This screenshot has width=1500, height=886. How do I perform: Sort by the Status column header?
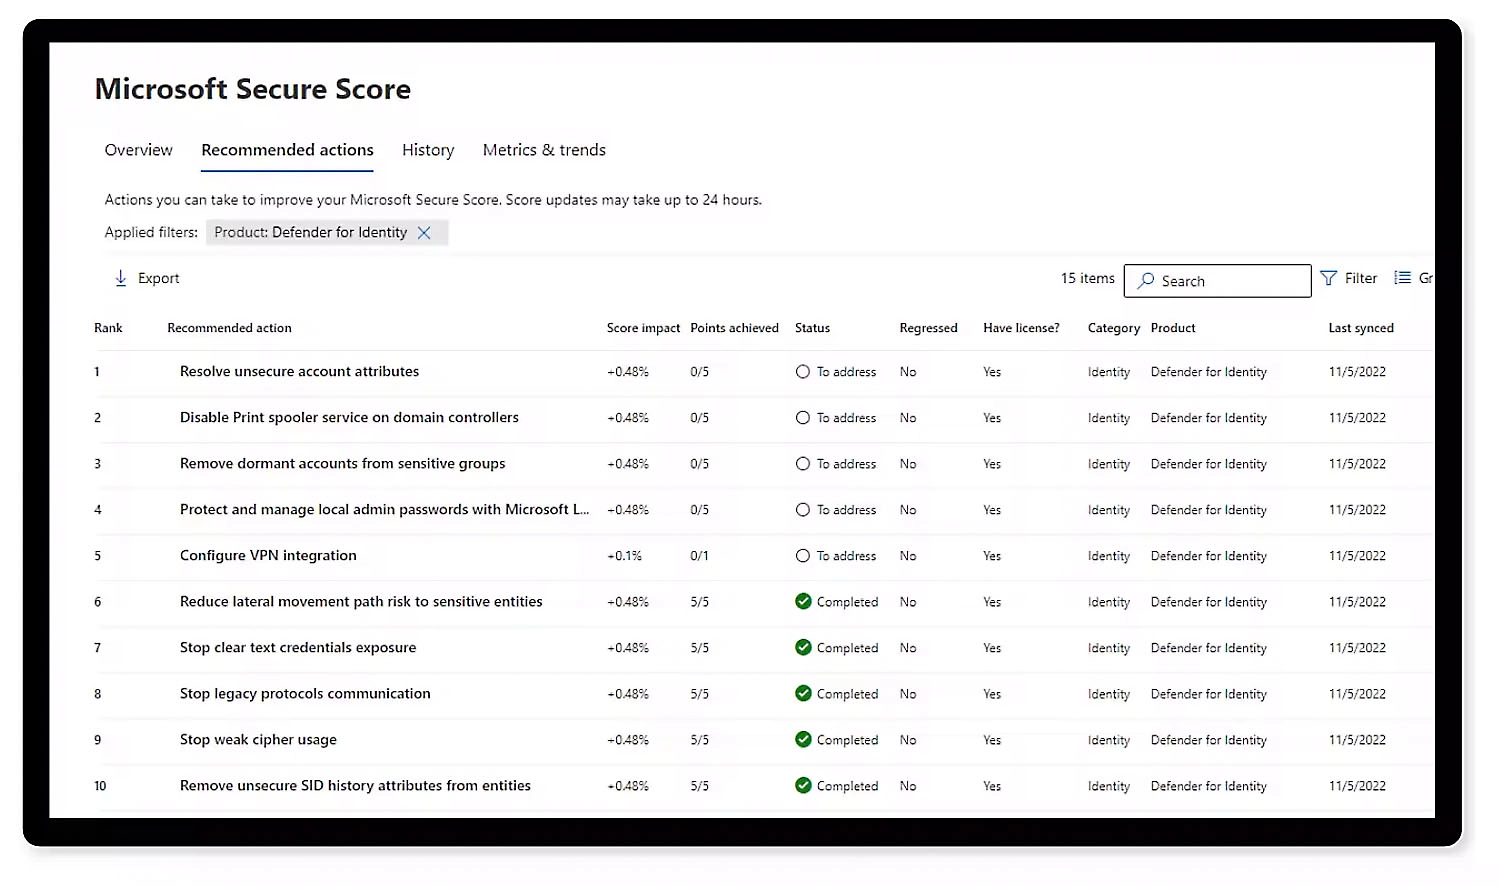click(812, 328)
